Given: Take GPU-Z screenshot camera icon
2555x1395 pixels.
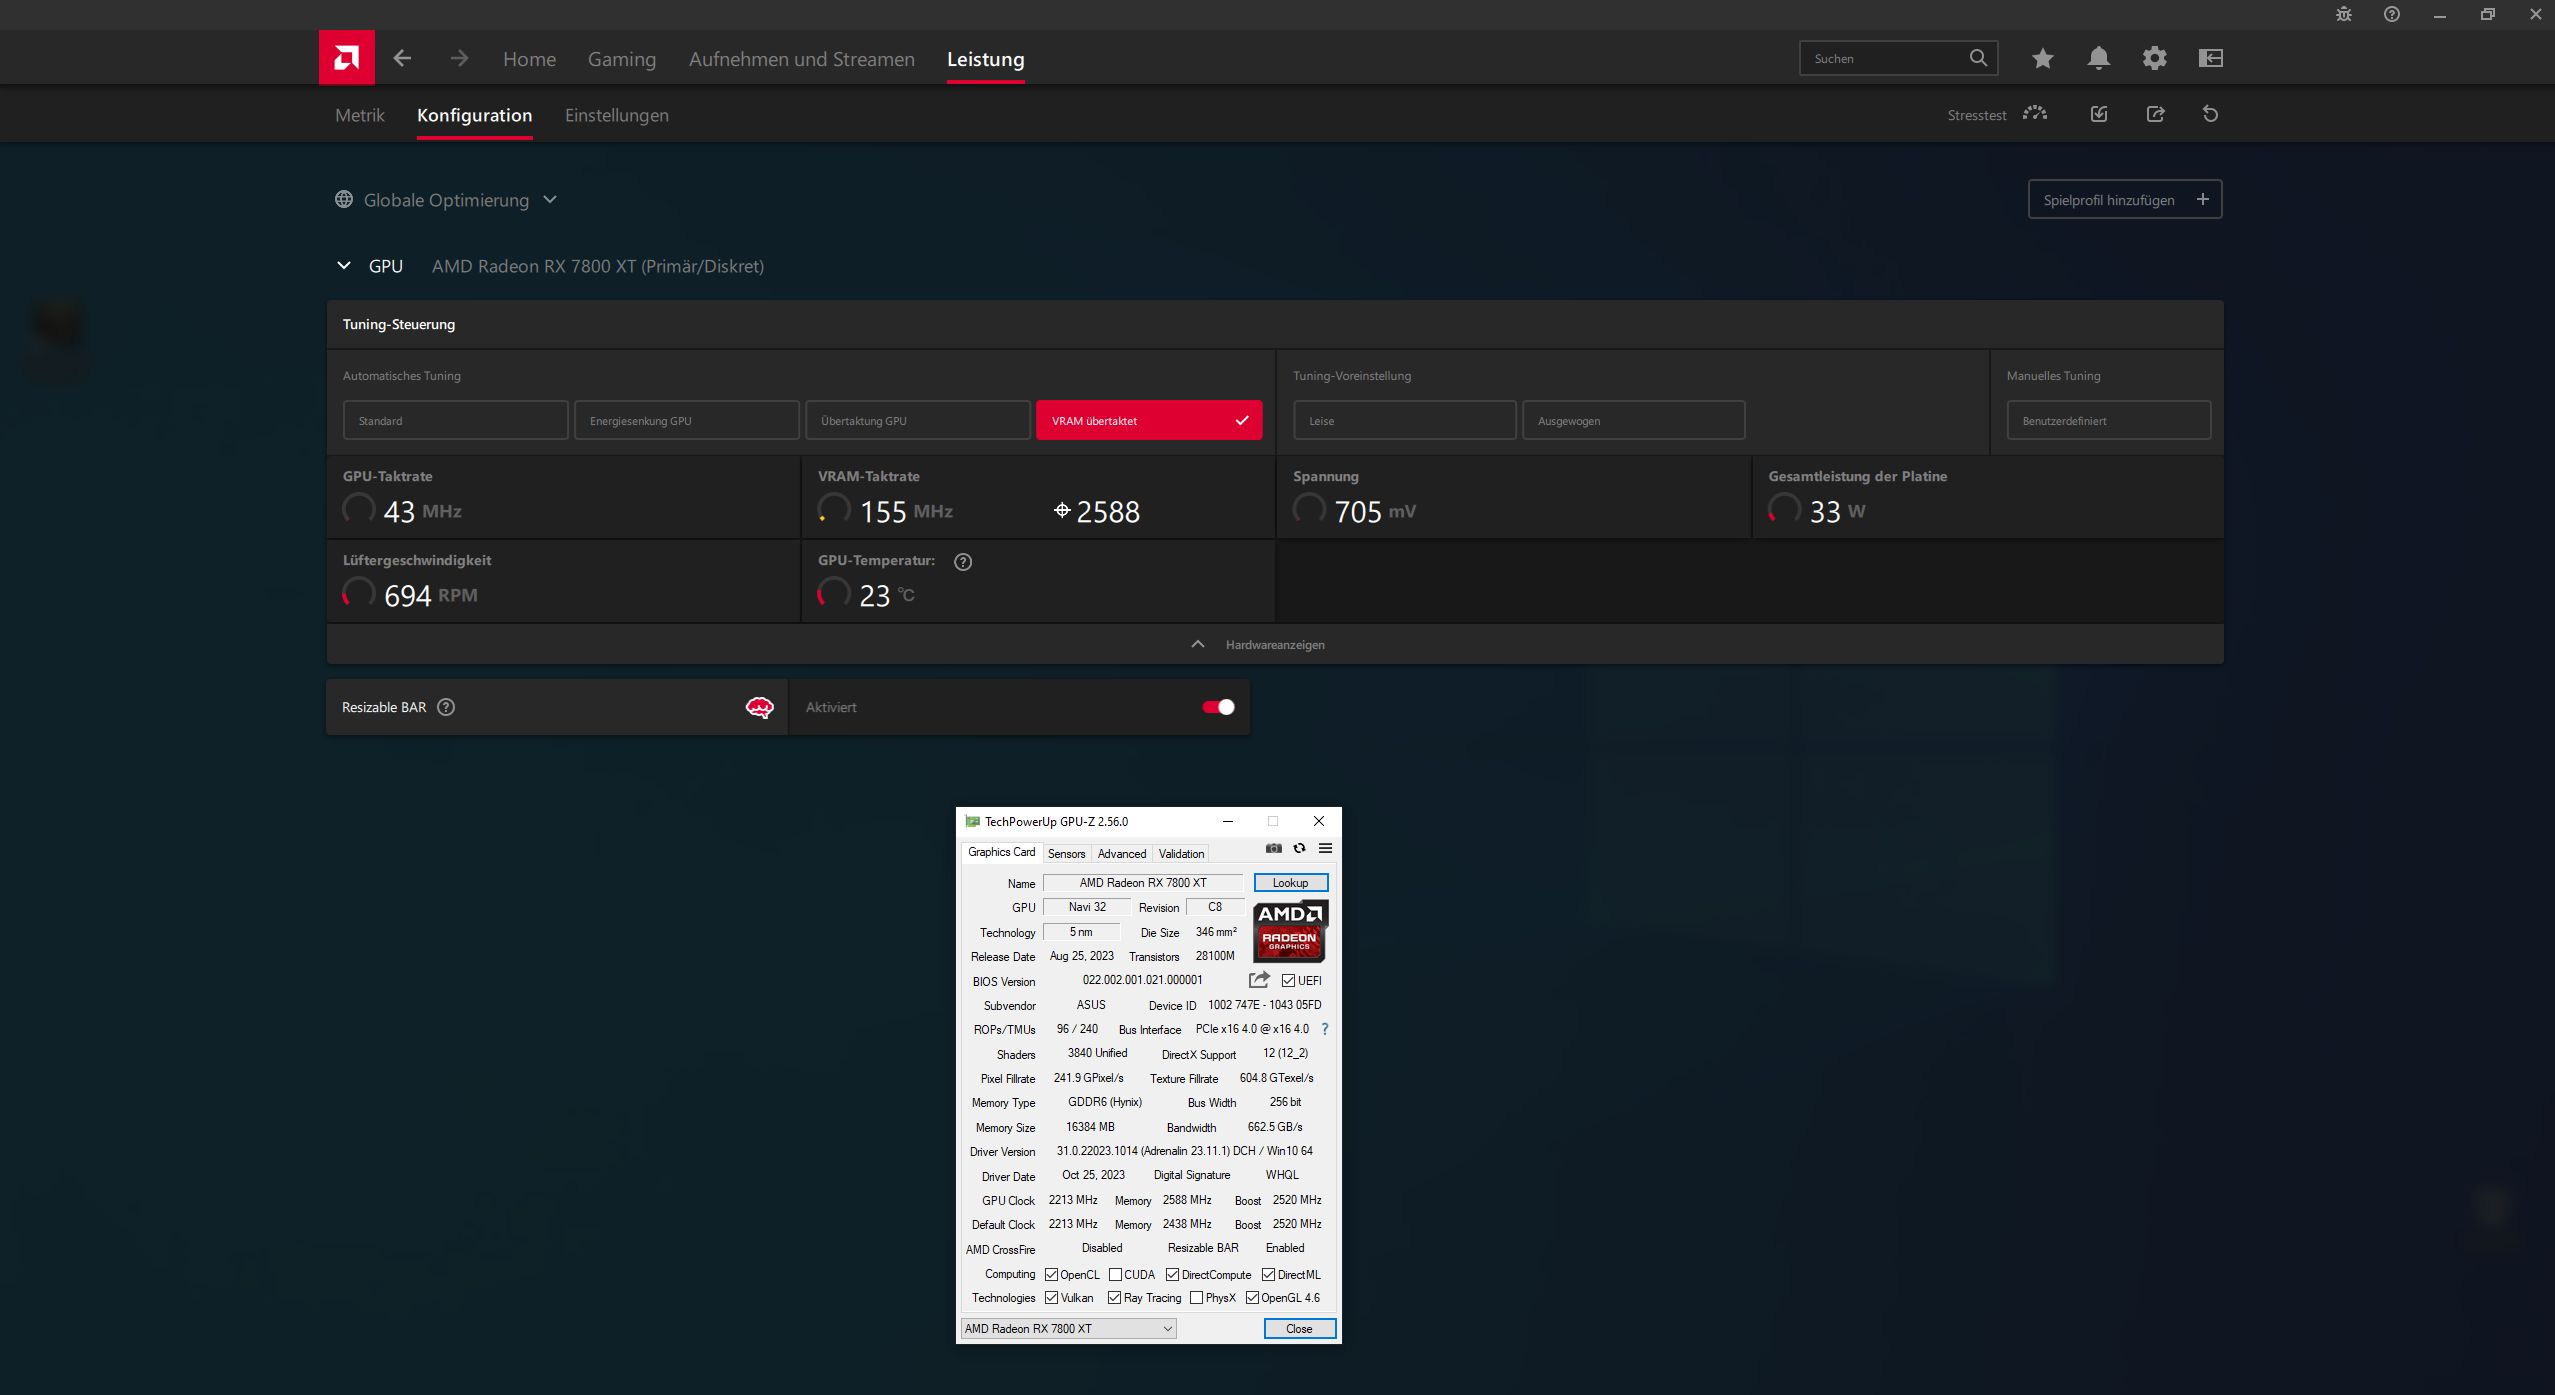Looking at the screenshot, I should [x=1273, y=848].
